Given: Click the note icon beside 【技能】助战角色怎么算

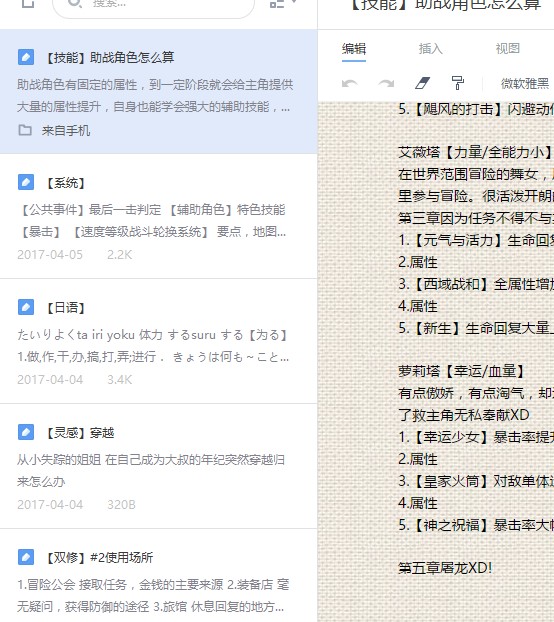Looking at the screenshot, I should (x=26, y=57).
